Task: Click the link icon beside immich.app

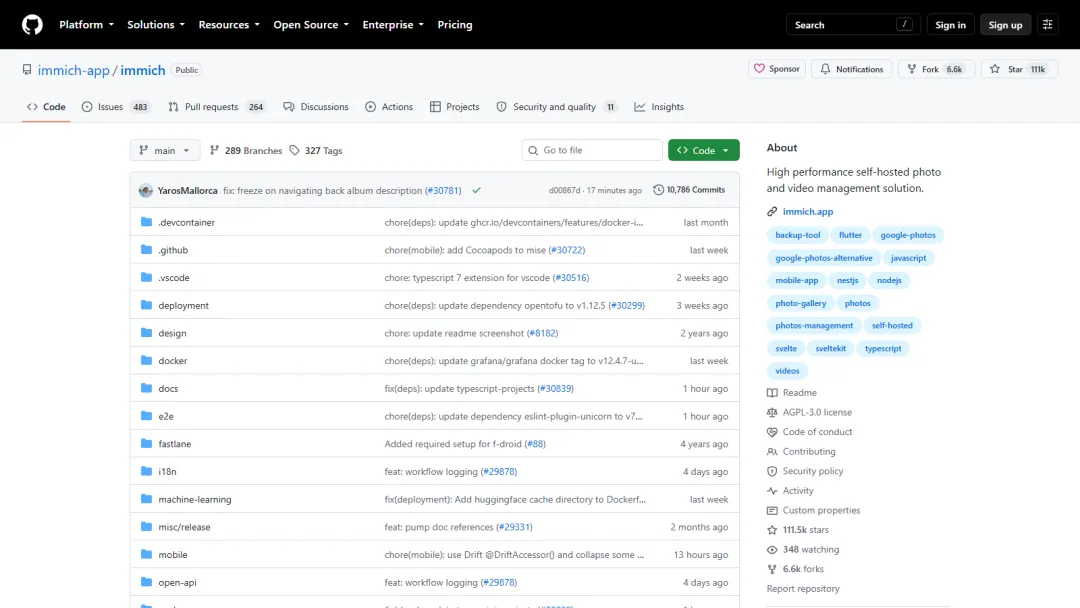Action: click(772, 211)
